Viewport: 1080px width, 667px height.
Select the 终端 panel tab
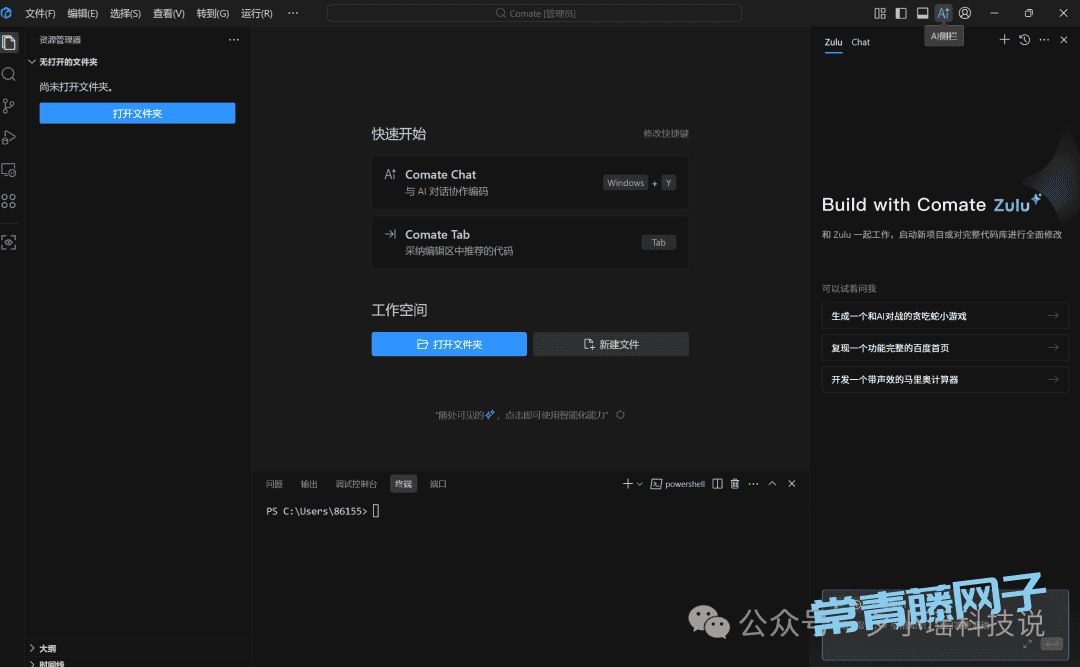coord(404,484)
